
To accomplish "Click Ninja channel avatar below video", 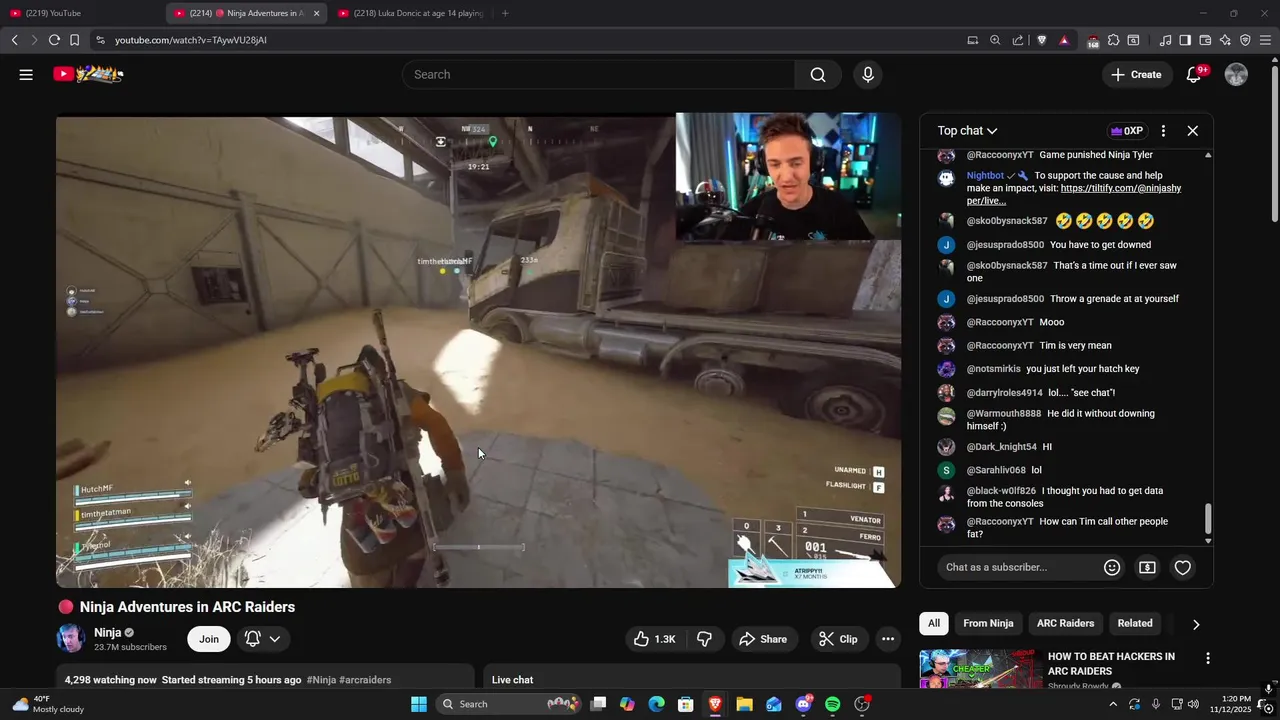I will pyautogui.click(x=70, y=638).
